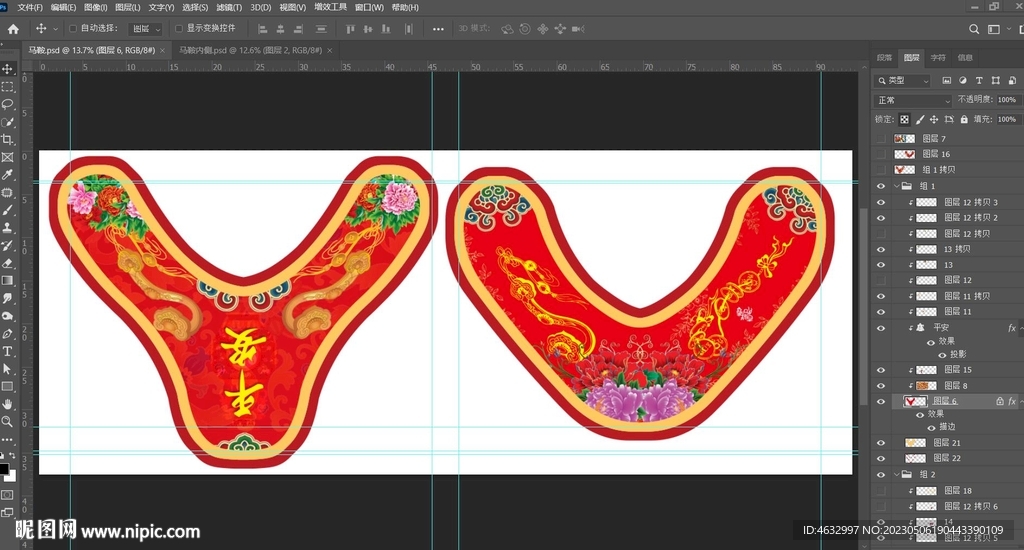Hide the 组 2 group
The image size is (1024, 550).
coord(881,475)
